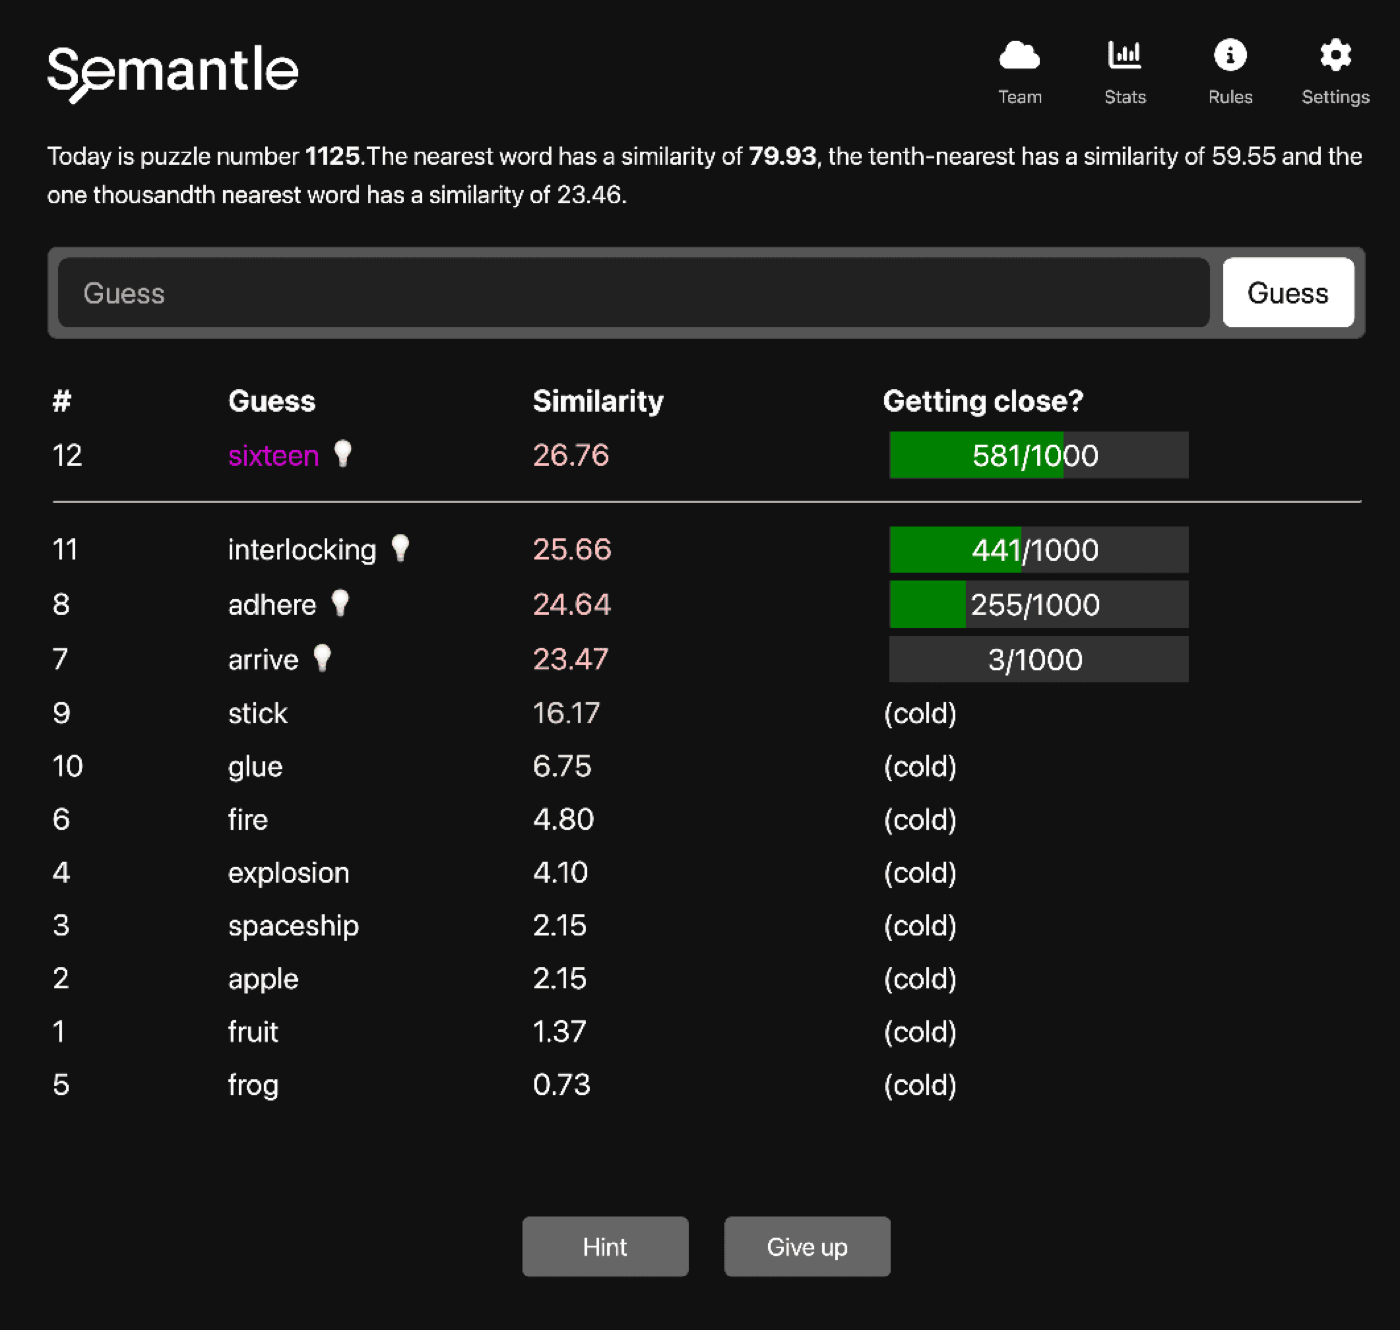Click the purple sixteen guess entry
This screenshot has width=1400, height=1330.
(x=273, y=455)
